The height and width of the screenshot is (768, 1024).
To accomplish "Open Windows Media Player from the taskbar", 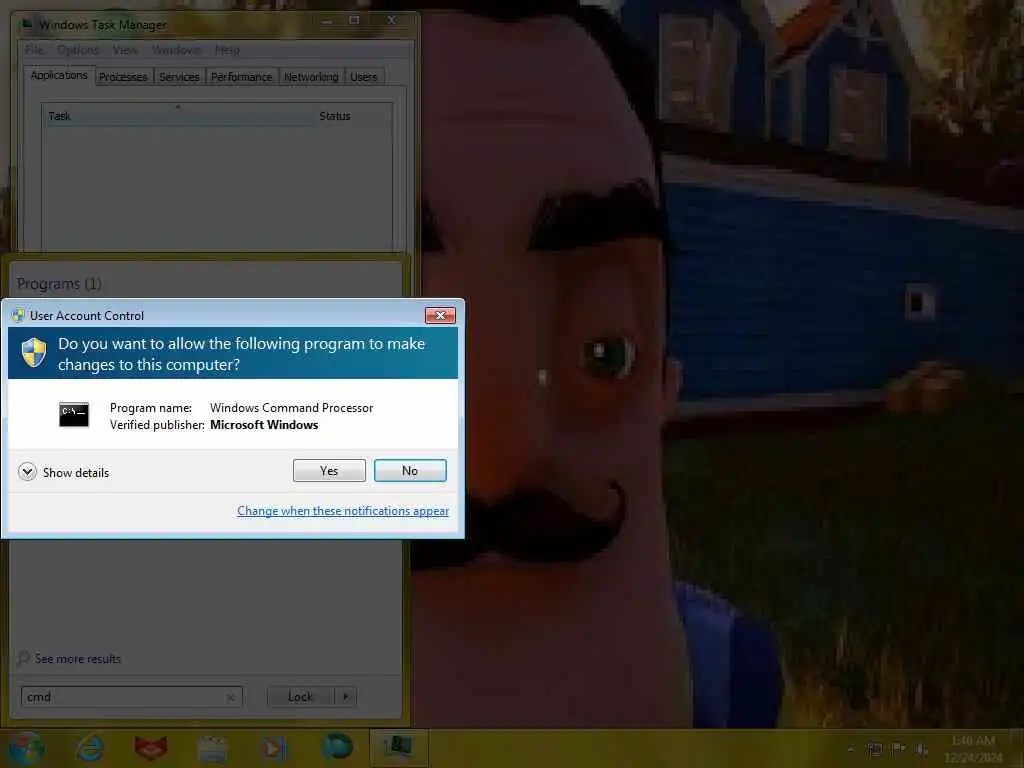I will [274, 748].
